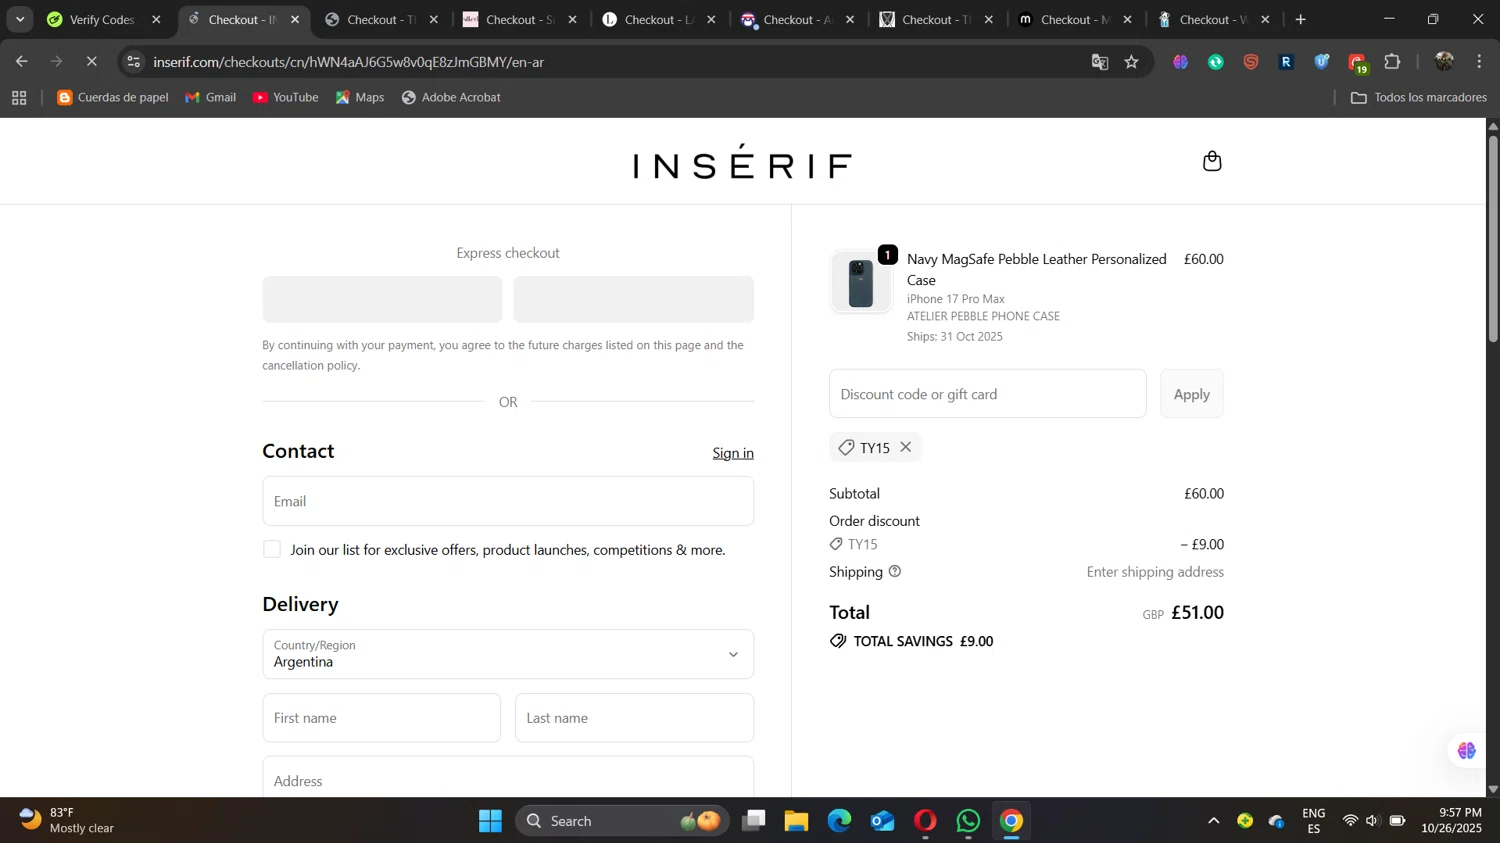Click the red extension with 19 badge

coord(1357,63)
